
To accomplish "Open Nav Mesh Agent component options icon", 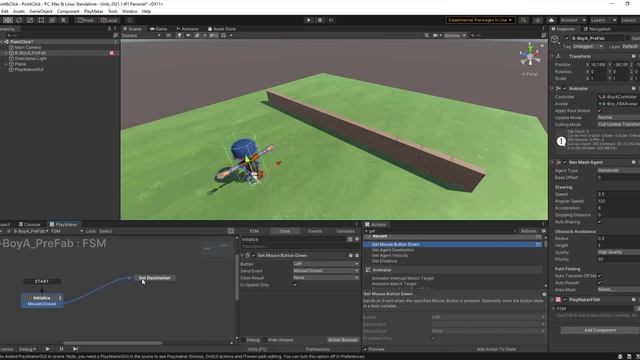I will click(633, 162).
